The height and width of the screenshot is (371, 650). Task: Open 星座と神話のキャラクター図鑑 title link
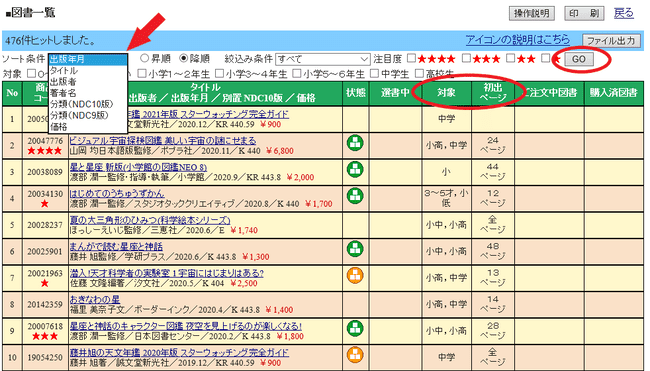[x=186, y=326]
